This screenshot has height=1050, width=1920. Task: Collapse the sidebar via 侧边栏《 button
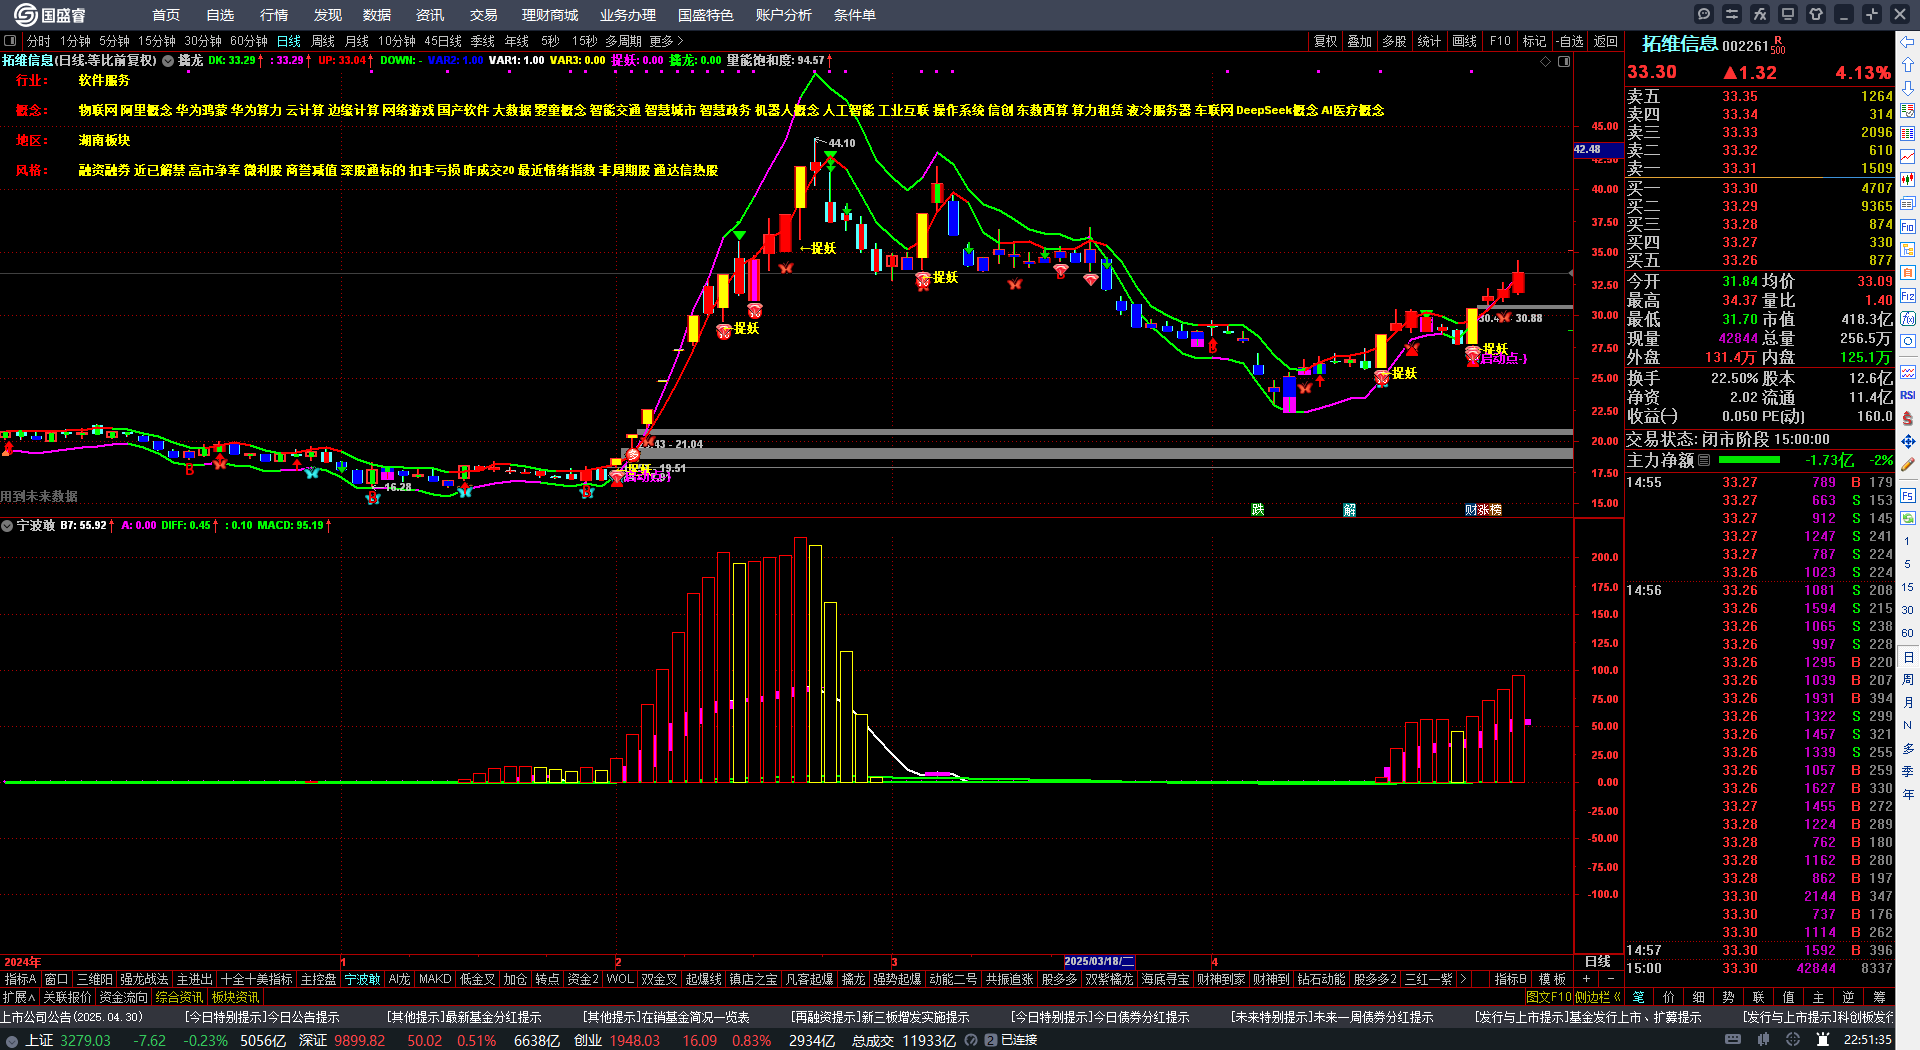(x=1598, y=997)
